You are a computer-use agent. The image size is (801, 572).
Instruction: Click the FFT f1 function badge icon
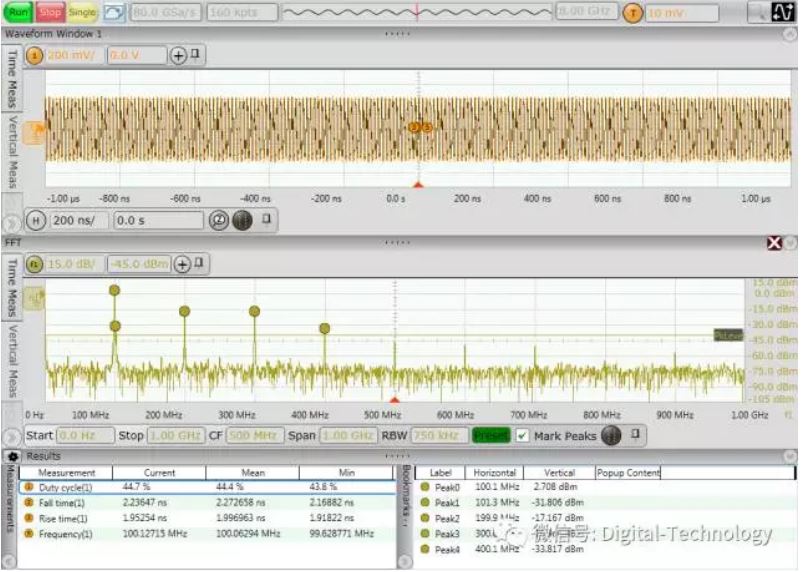[34, 264]
